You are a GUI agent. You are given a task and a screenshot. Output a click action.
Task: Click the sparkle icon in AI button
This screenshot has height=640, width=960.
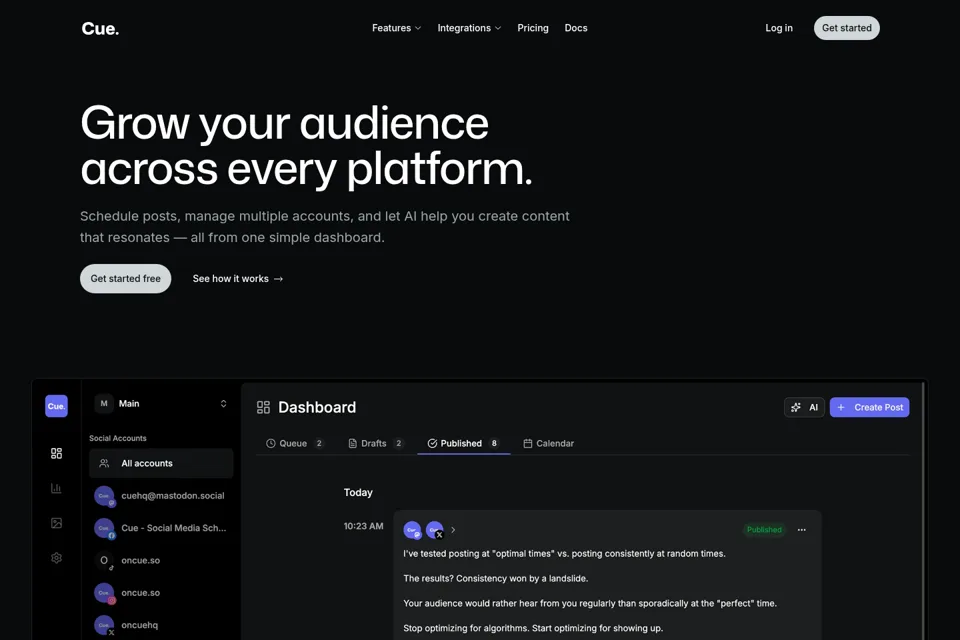click(796, 407)
